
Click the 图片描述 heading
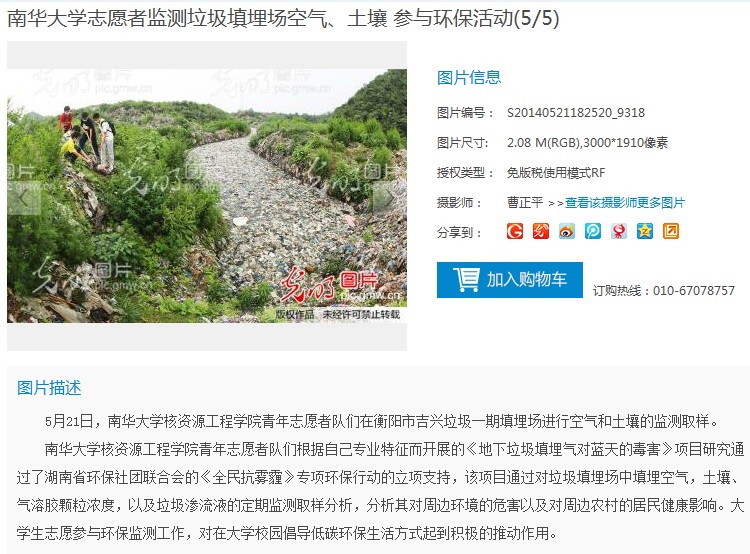click(49, 388)
